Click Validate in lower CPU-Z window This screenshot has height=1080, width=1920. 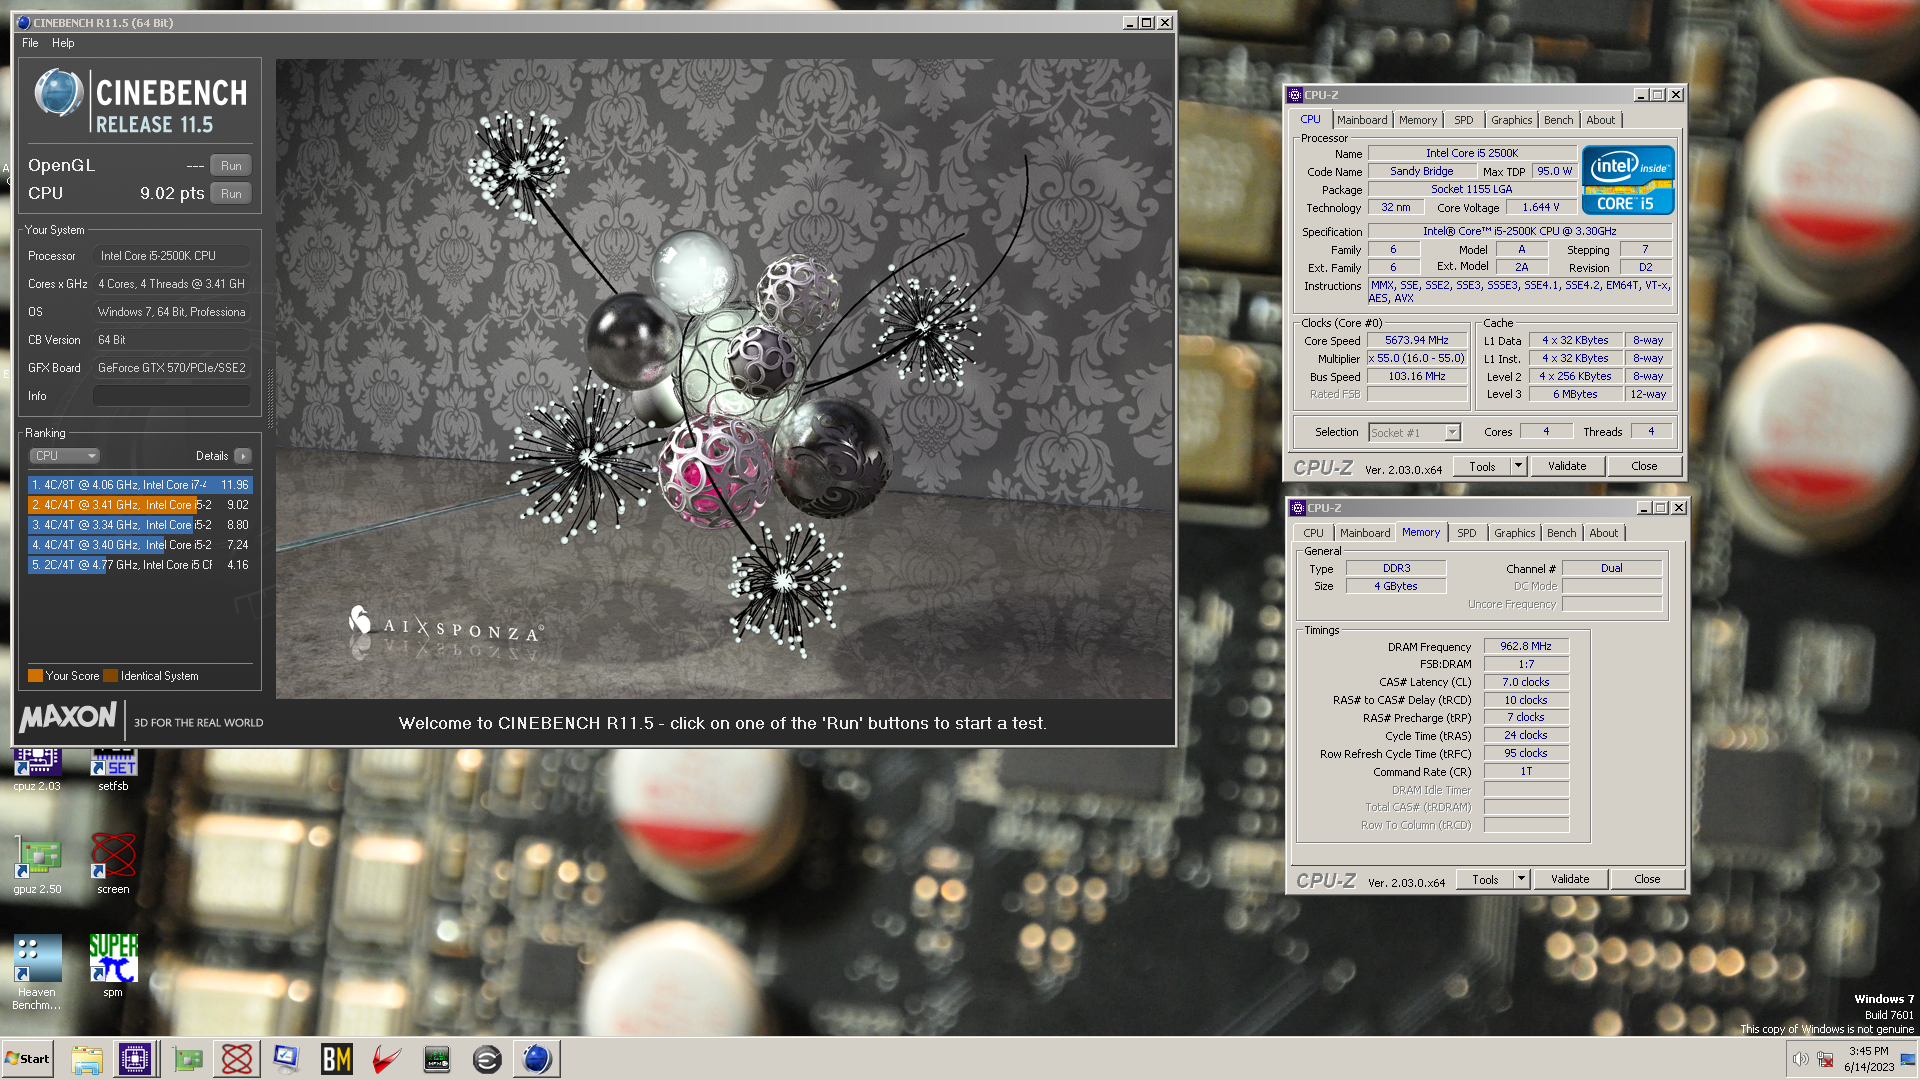pos(1570,879)
